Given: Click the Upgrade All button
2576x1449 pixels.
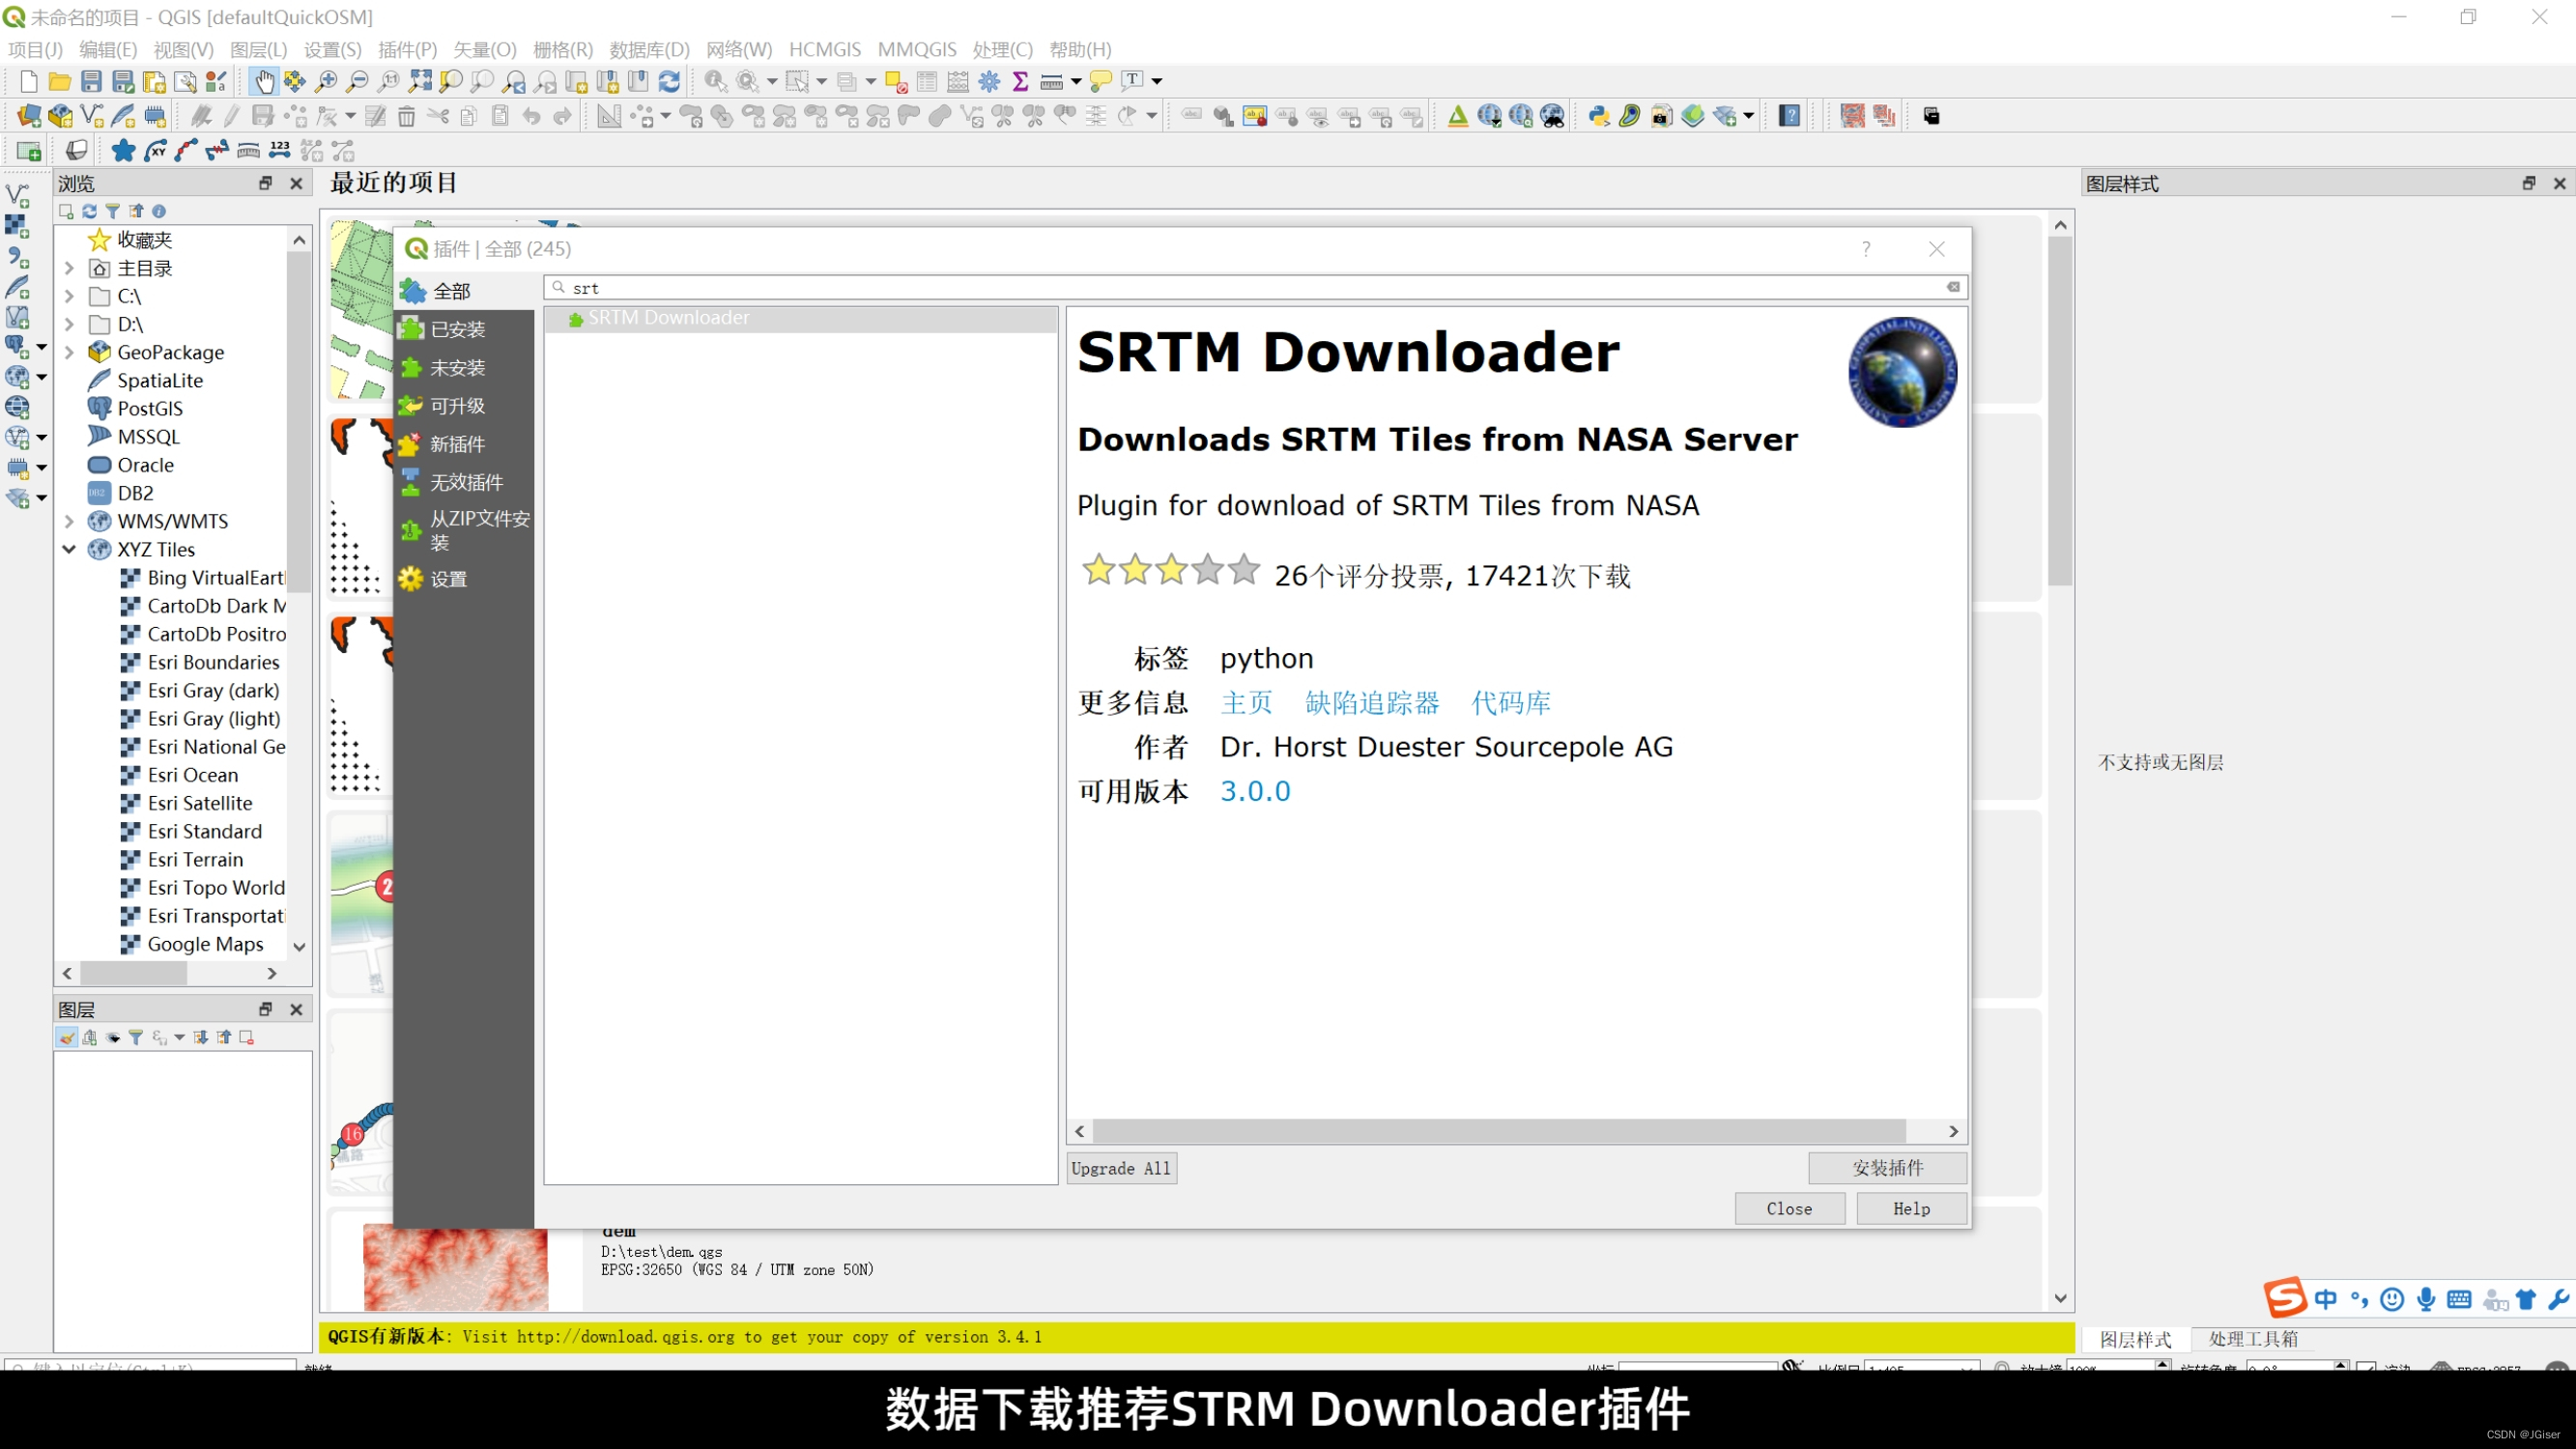Looking at the screenshot, I should 1121,1168.
